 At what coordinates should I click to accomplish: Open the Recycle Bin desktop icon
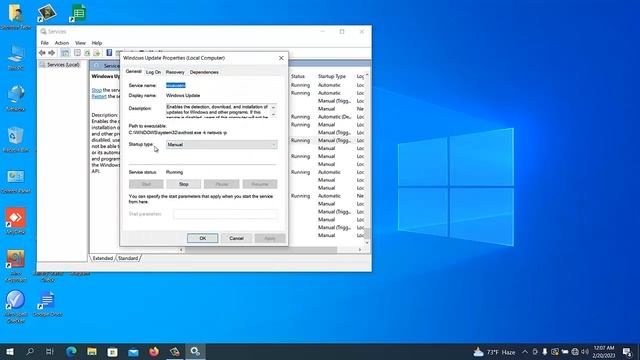pyautogui.click(x=16, y=139)
